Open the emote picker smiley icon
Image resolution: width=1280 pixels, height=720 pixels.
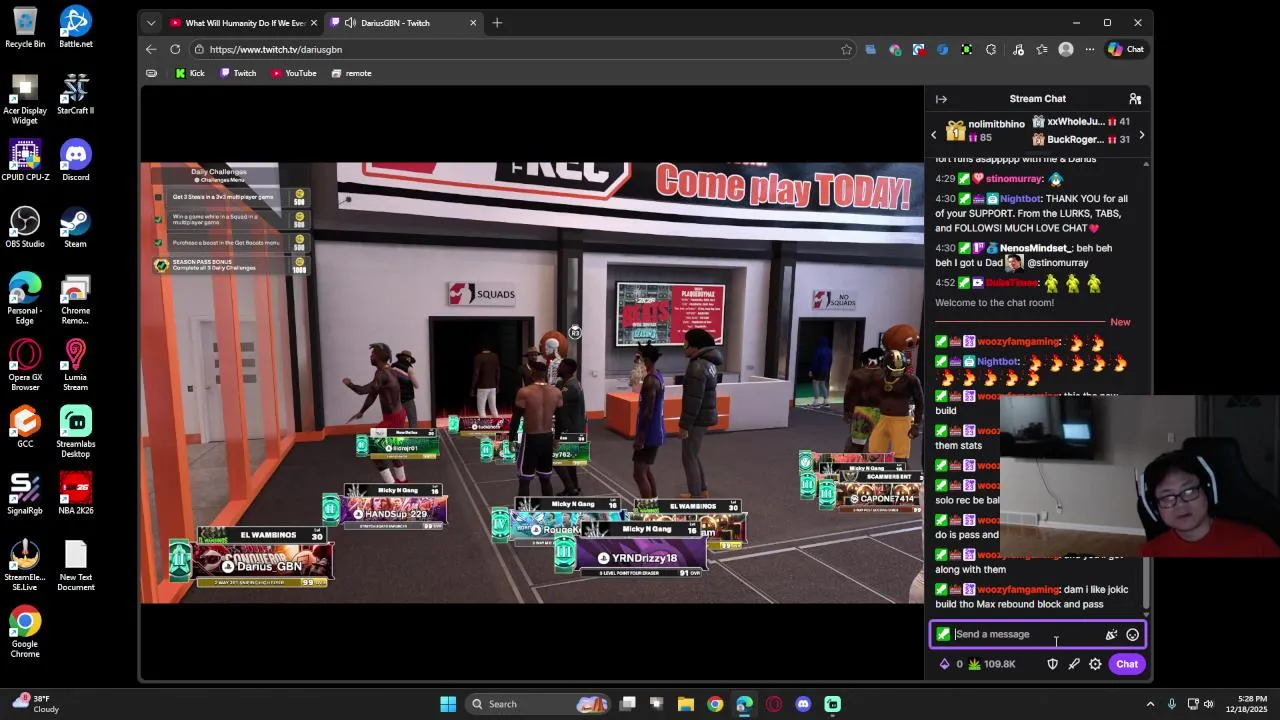pyautogui.click(x=1132, y=634)
